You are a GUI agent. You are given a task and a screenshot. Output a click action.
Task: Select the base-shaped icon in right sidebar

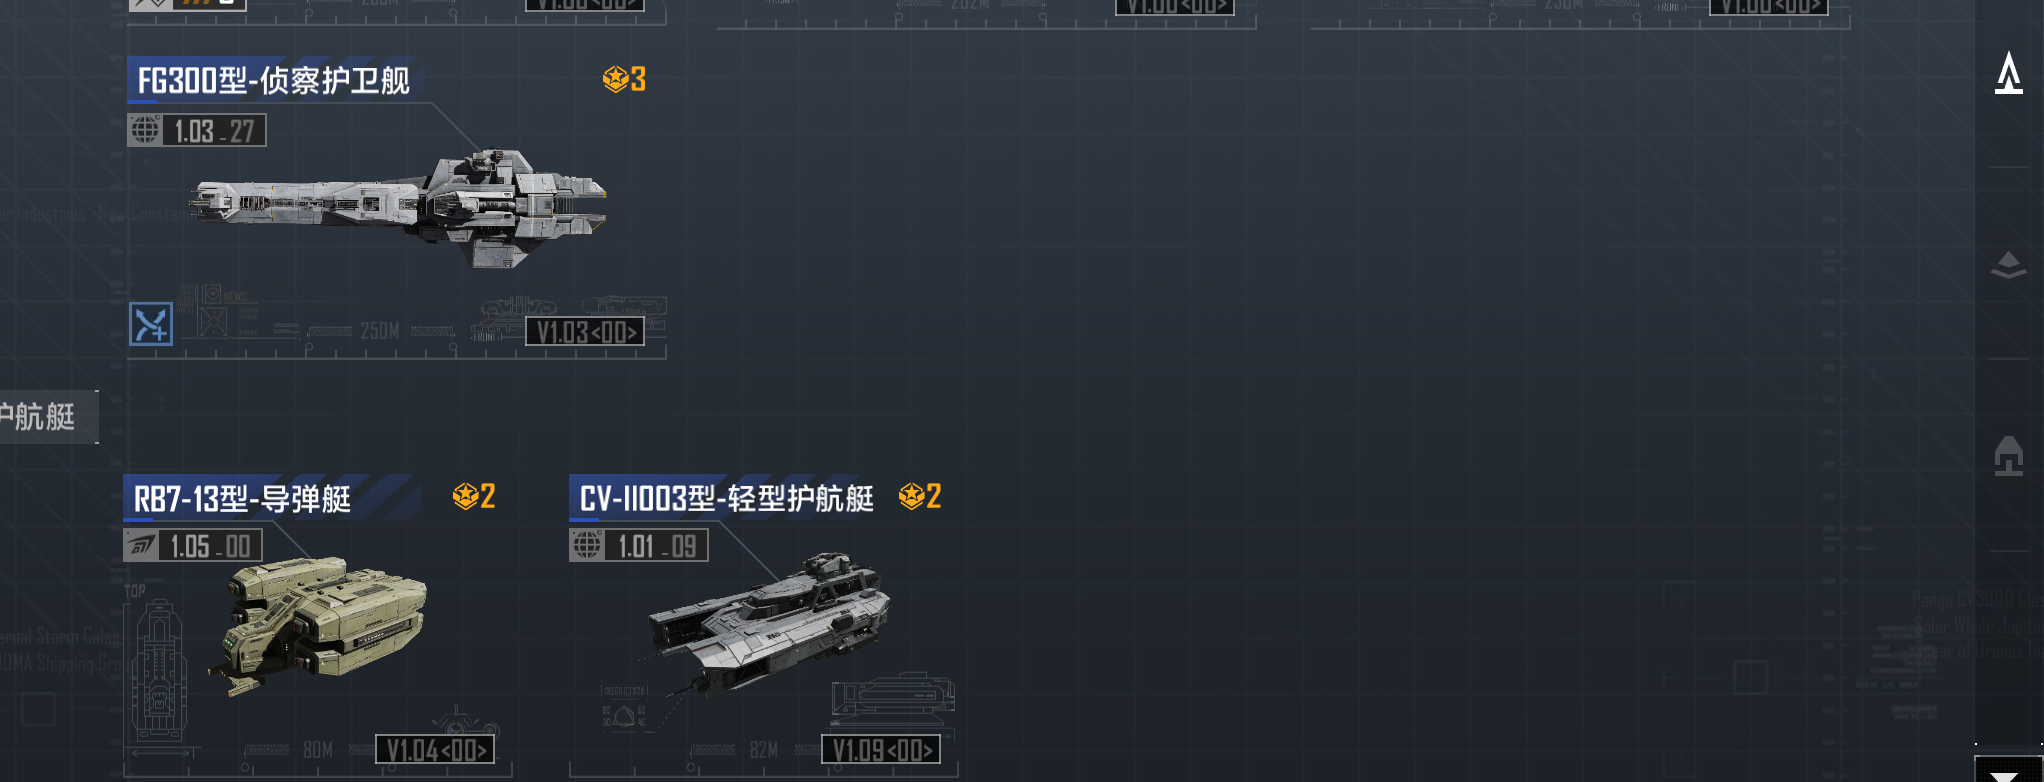coord(2008,456)
